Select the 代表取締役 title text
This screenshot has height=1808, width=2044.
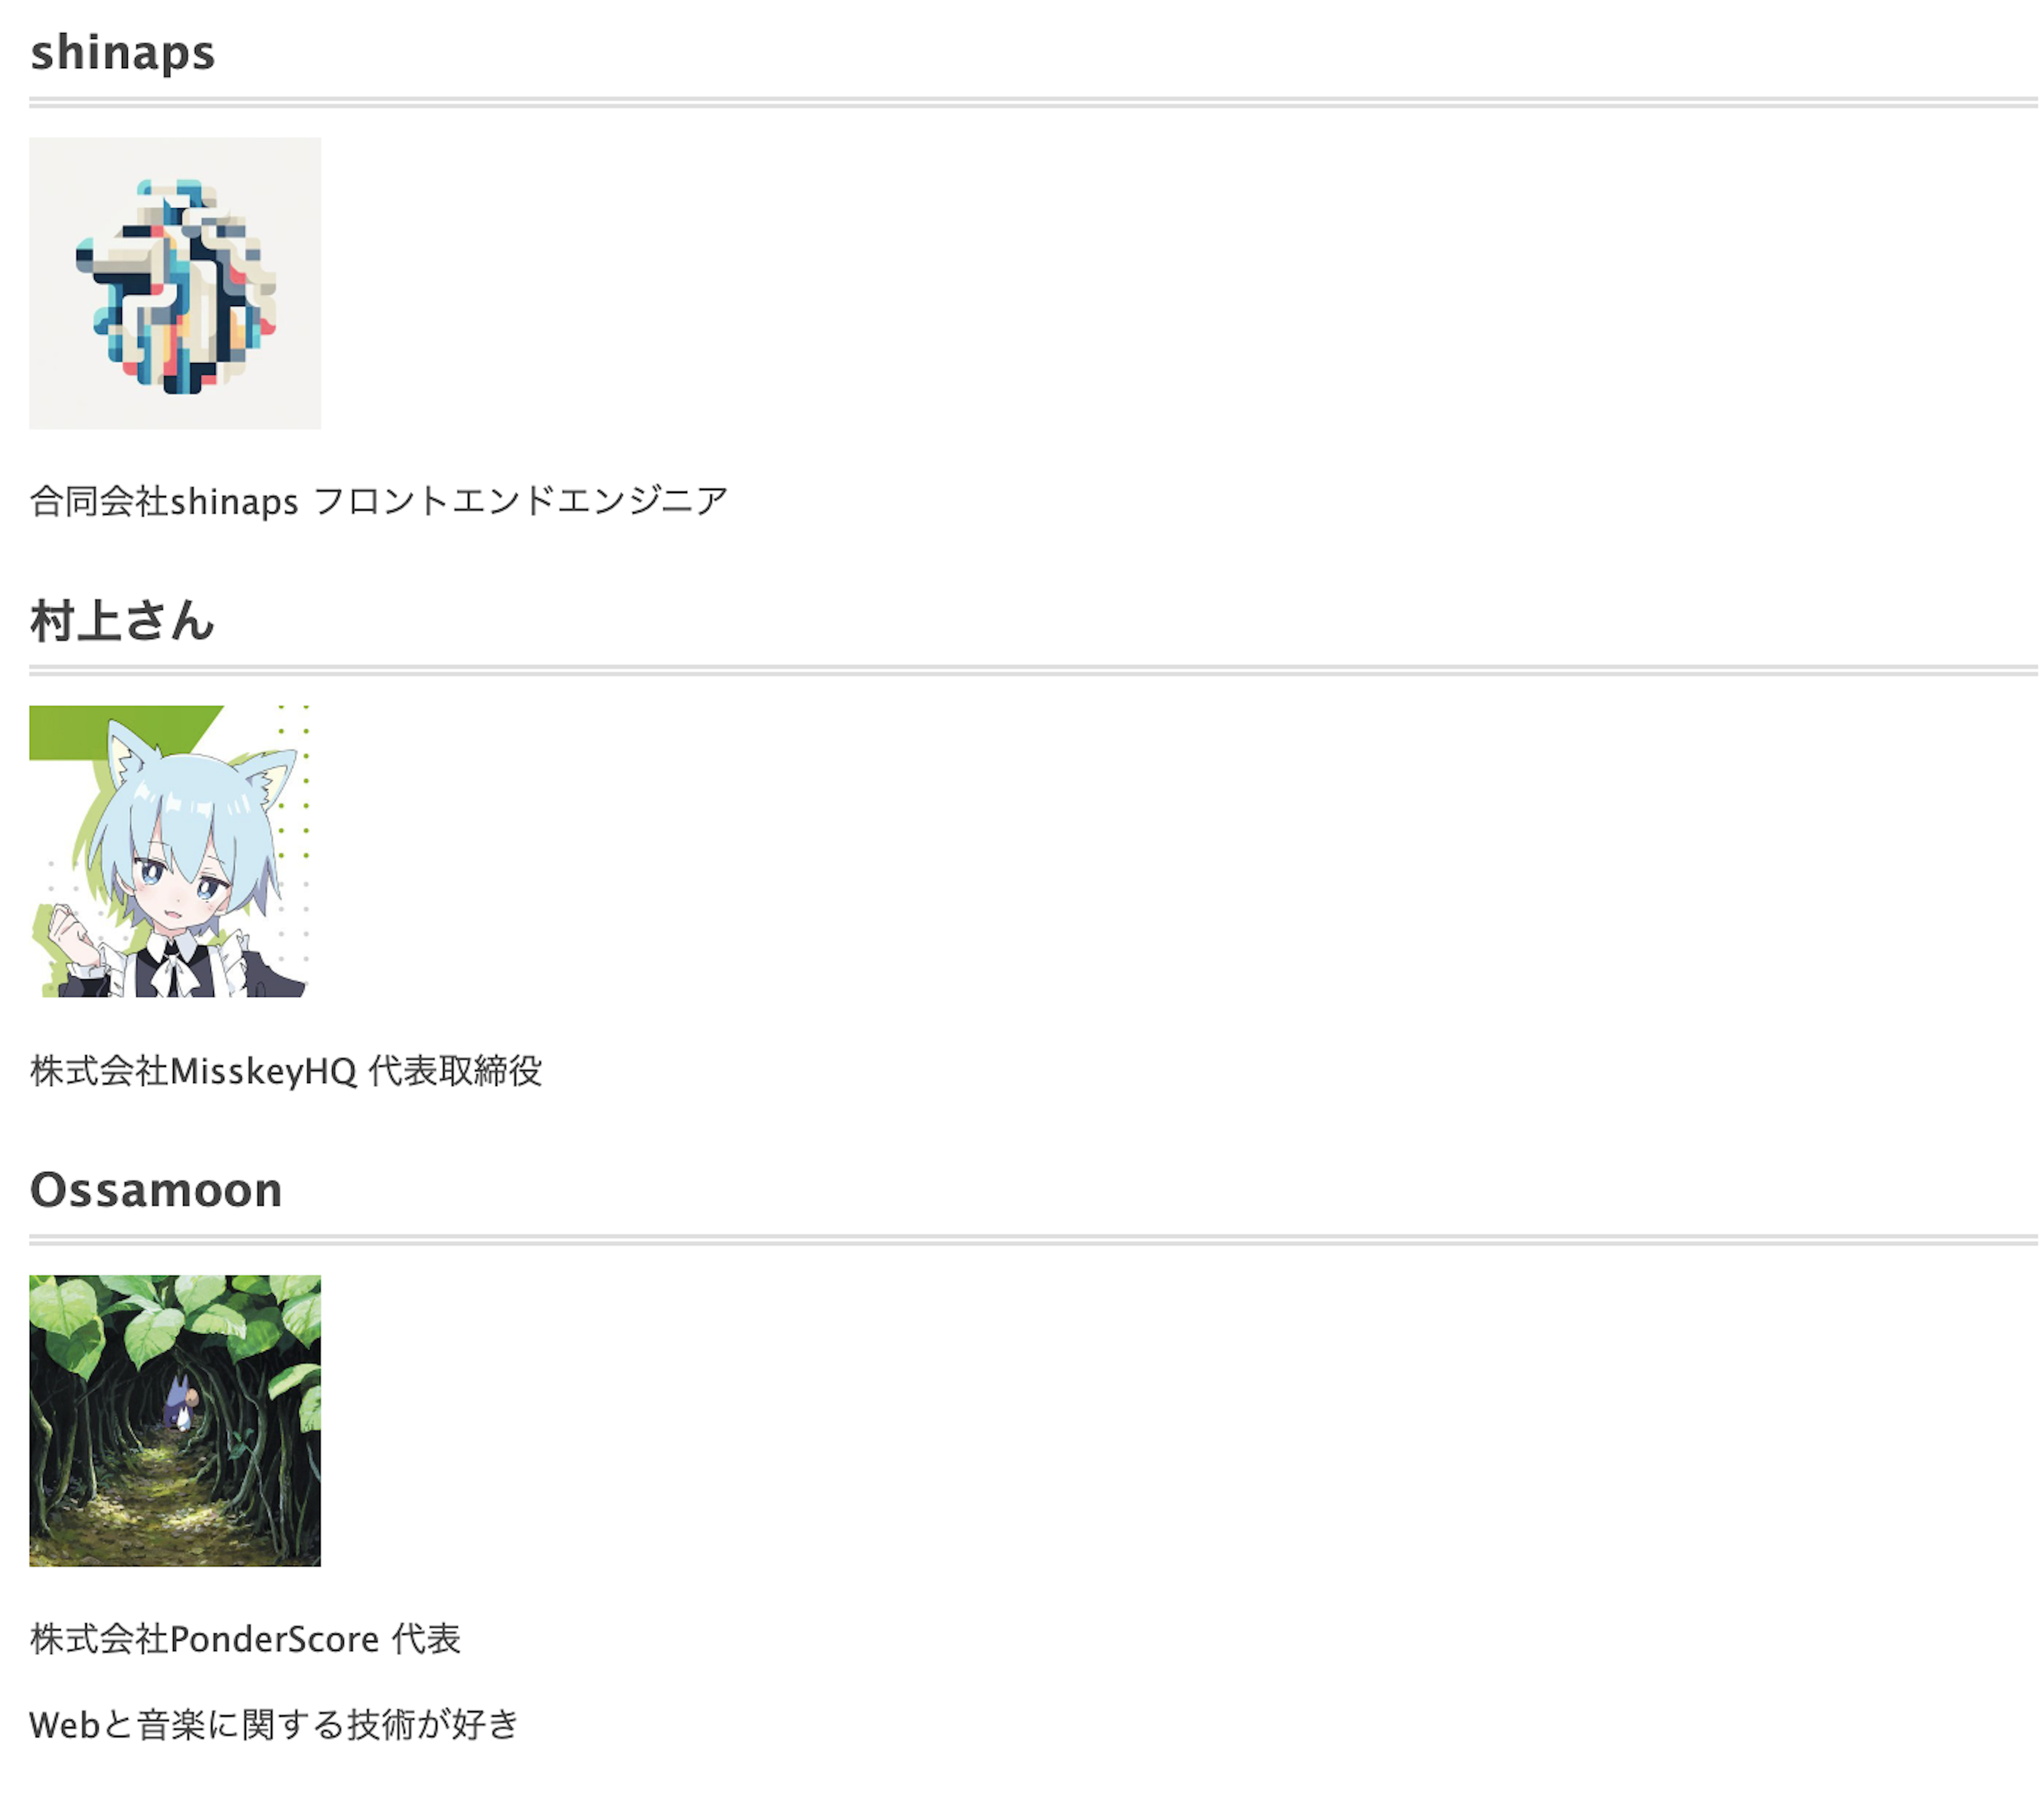[455, 1071]
